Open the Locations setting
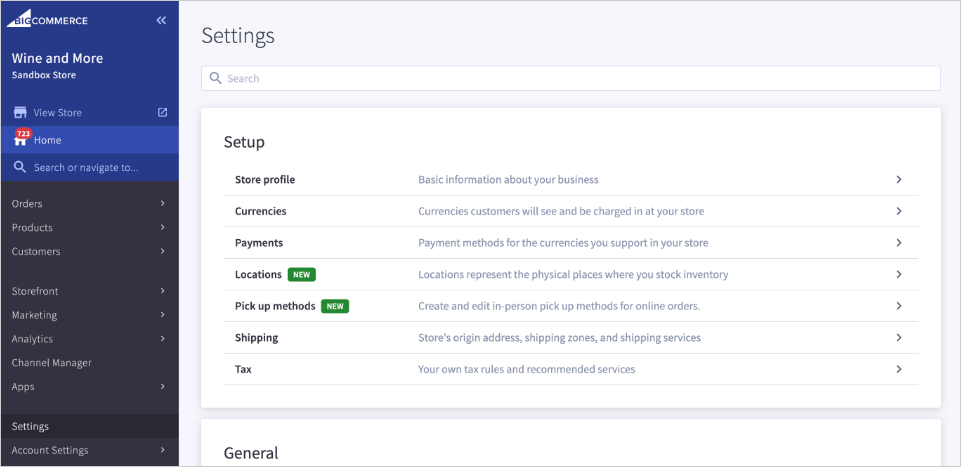This screenshot has height=467, width=961. 571,275
